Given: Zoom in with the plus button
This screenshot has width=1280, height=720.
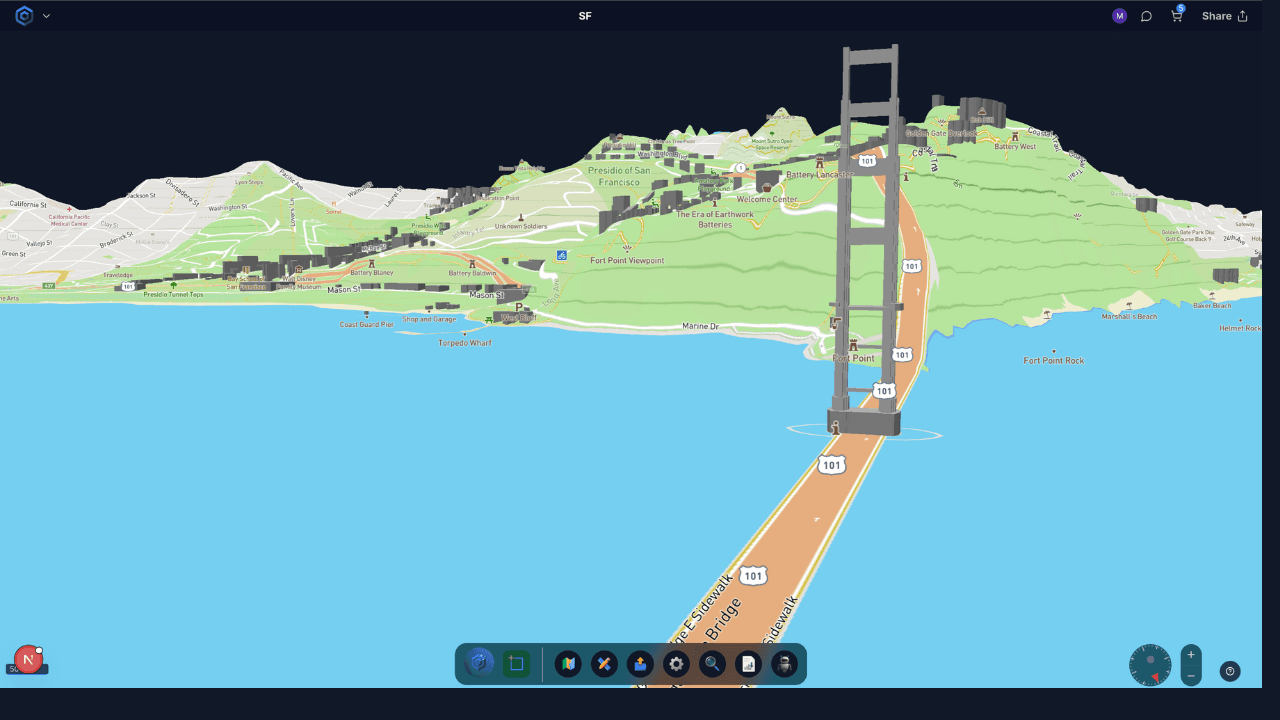Looking at the screenshot, I should tap(1191, 655).
